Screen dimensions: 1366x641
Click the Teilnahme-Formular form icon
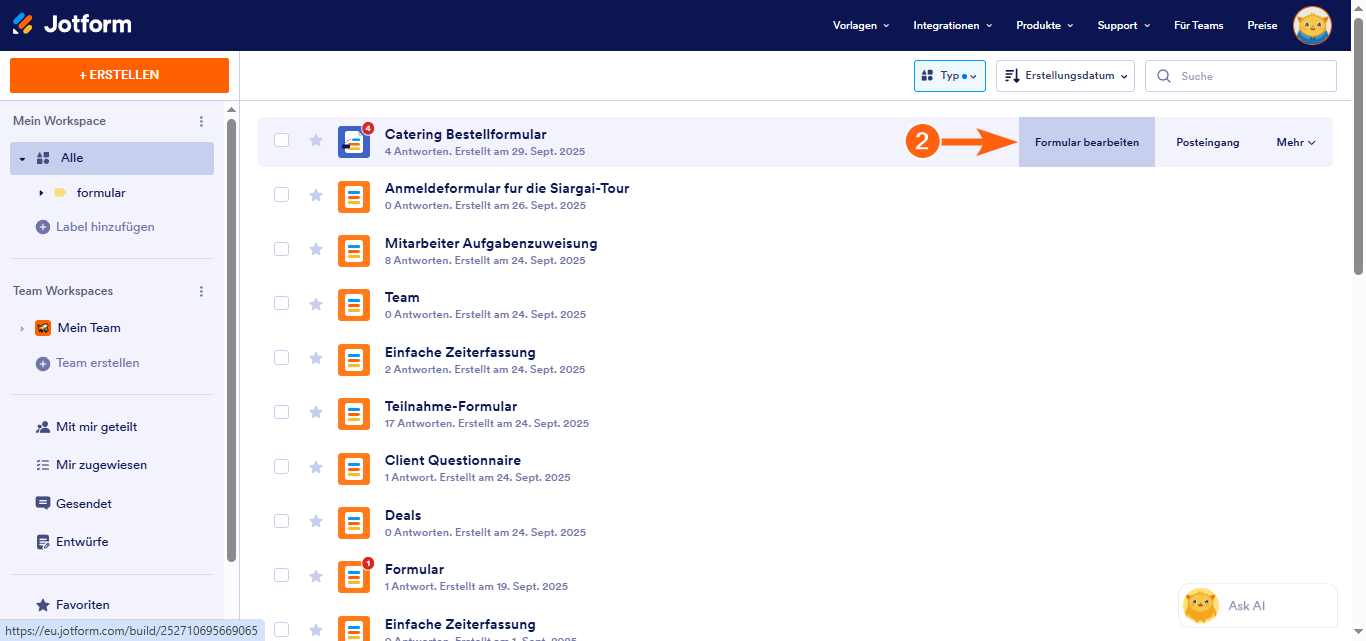354,414
